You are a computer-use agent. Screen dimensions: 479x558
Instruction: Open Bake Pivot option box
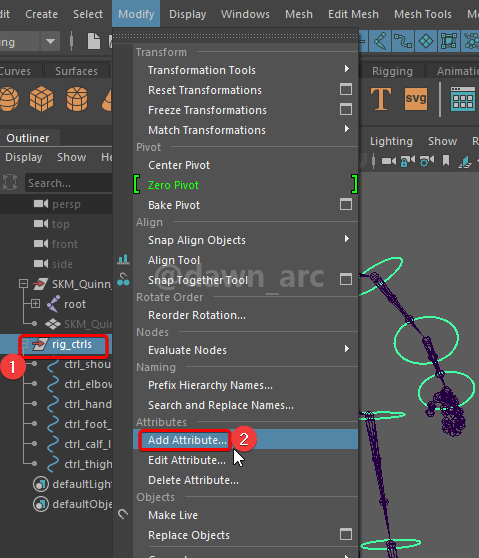click(346, 204)
